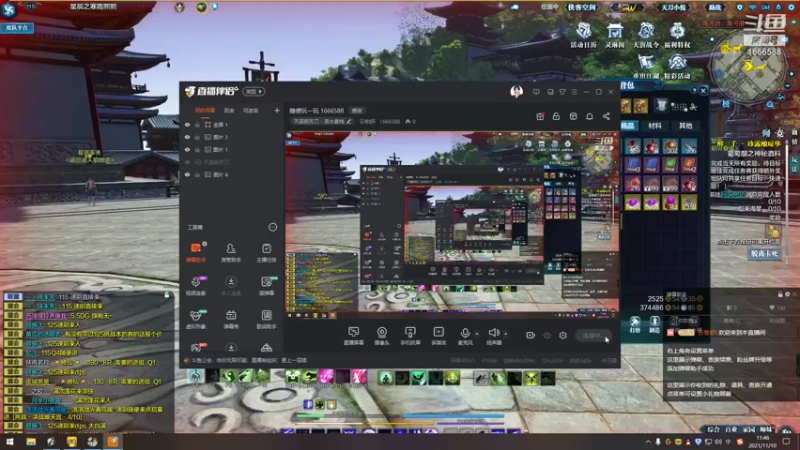Screen dimensions: 800x450
Task: Open 弹幕助手 tool
Action: 196,252
